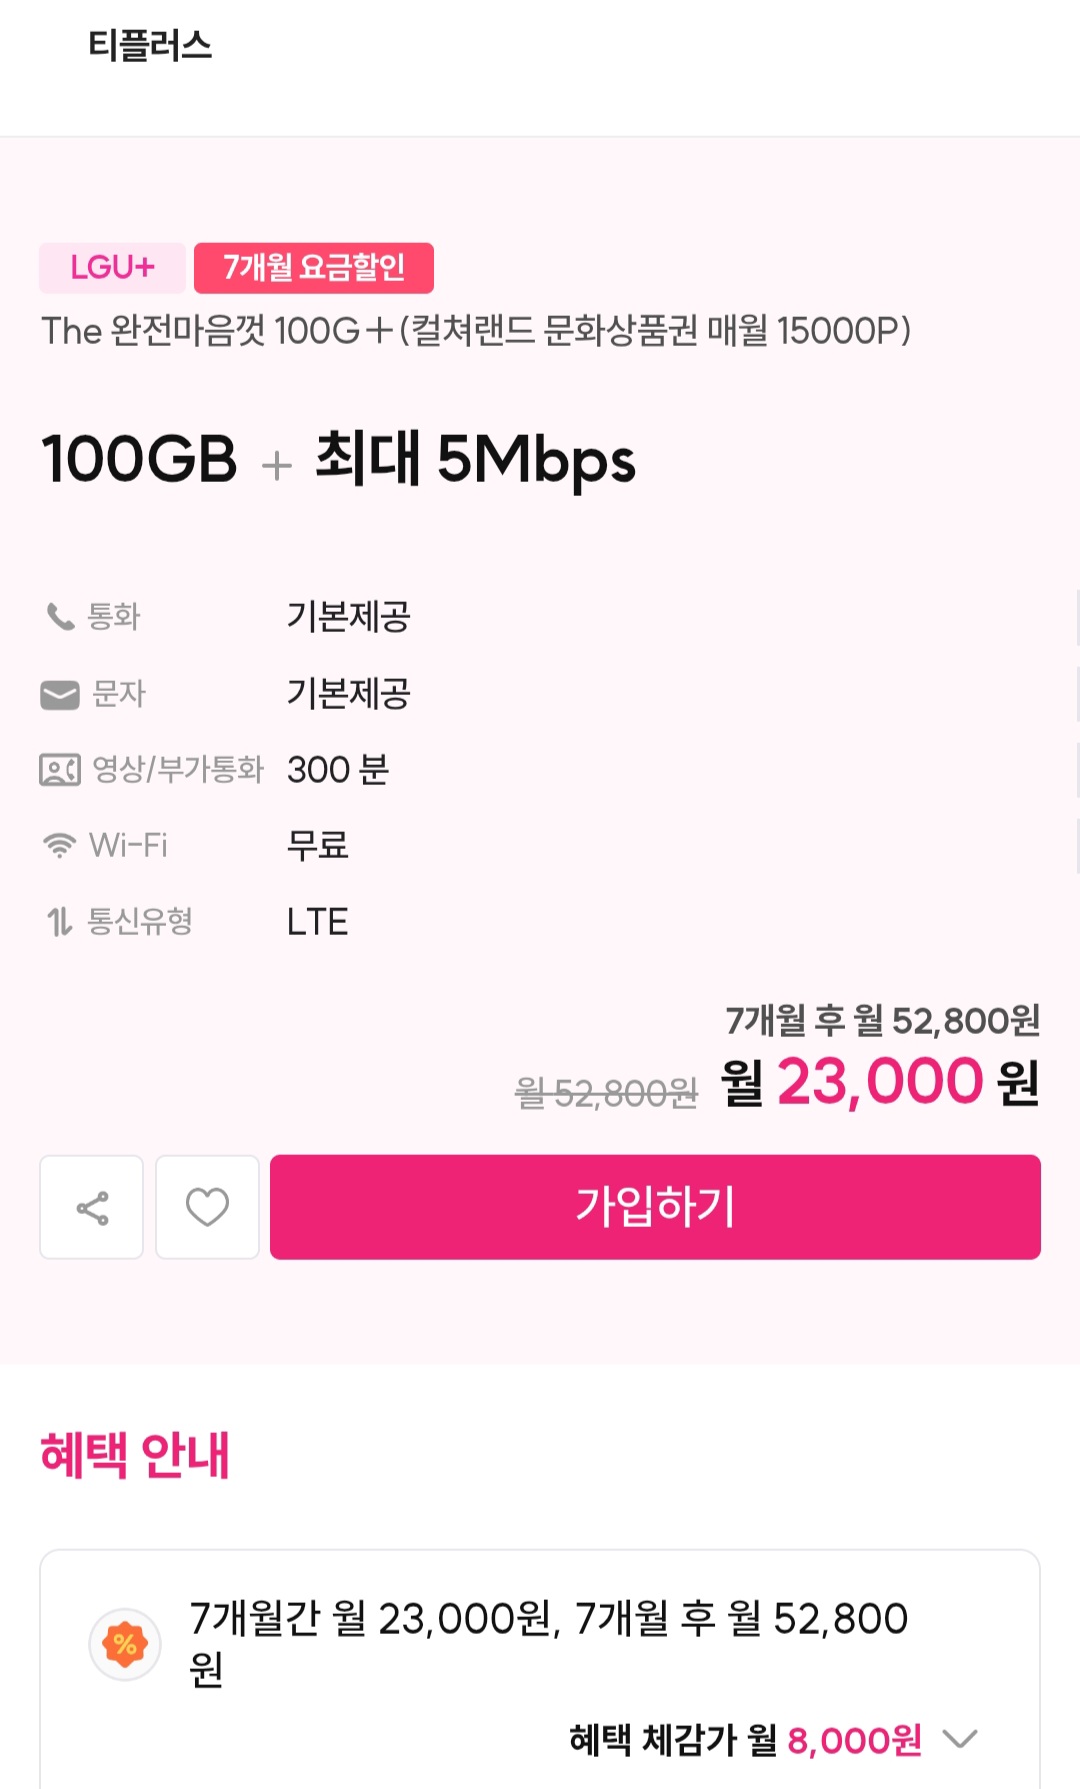Tap the 100GB data allowance heading
1080x1789 pixels.
140,460
